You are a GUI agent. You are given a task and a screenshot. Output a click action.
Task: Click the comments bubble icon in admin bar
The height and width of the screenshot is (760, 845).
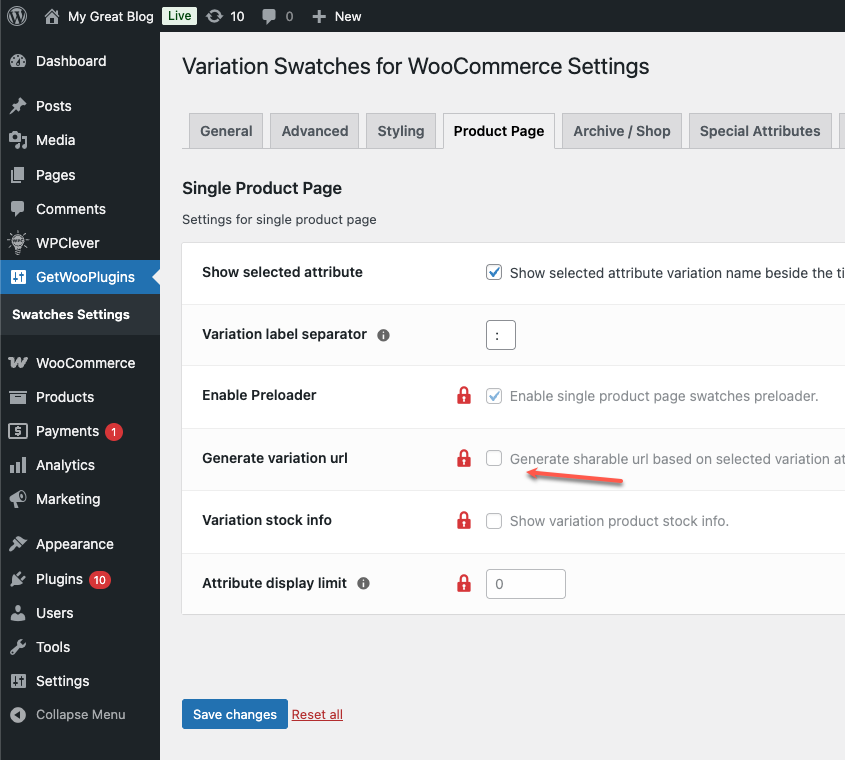tap(268, 16)
